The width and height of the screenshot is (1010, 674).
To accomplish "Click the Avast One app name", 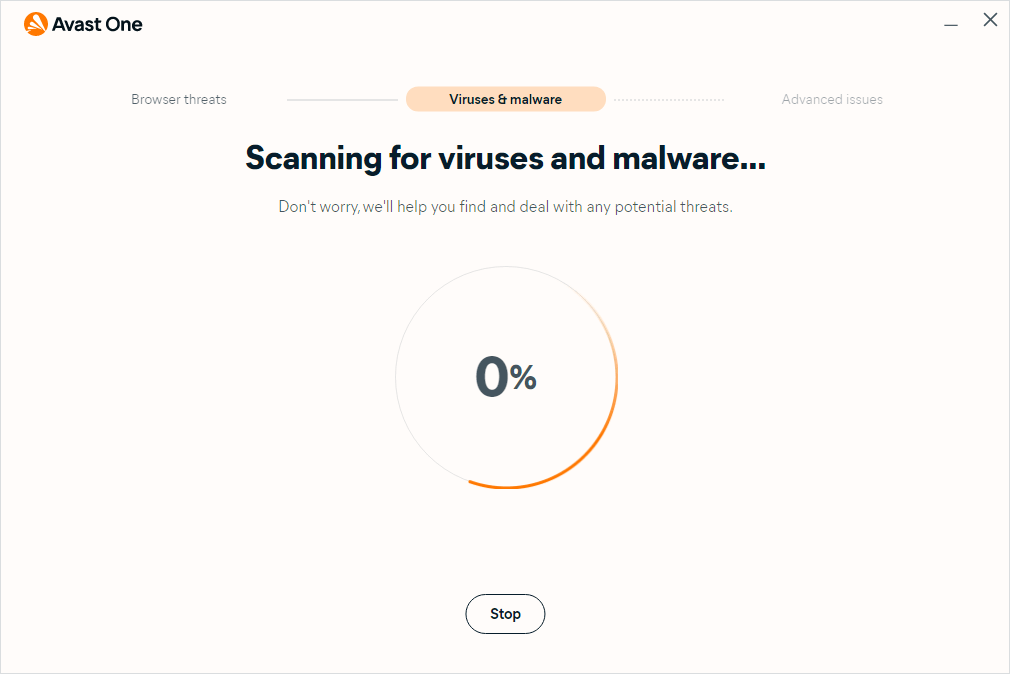I will click(98, 24).
